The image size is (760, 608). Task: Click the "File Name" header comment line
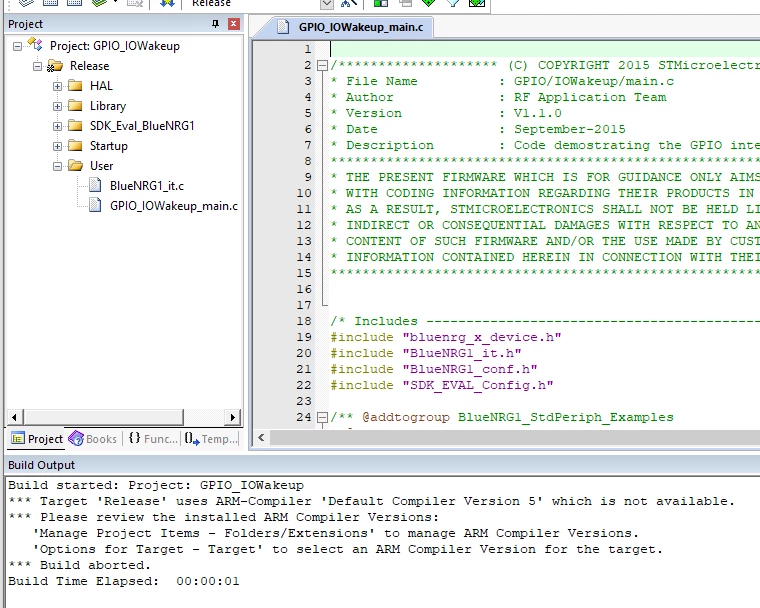pos(502,81)
